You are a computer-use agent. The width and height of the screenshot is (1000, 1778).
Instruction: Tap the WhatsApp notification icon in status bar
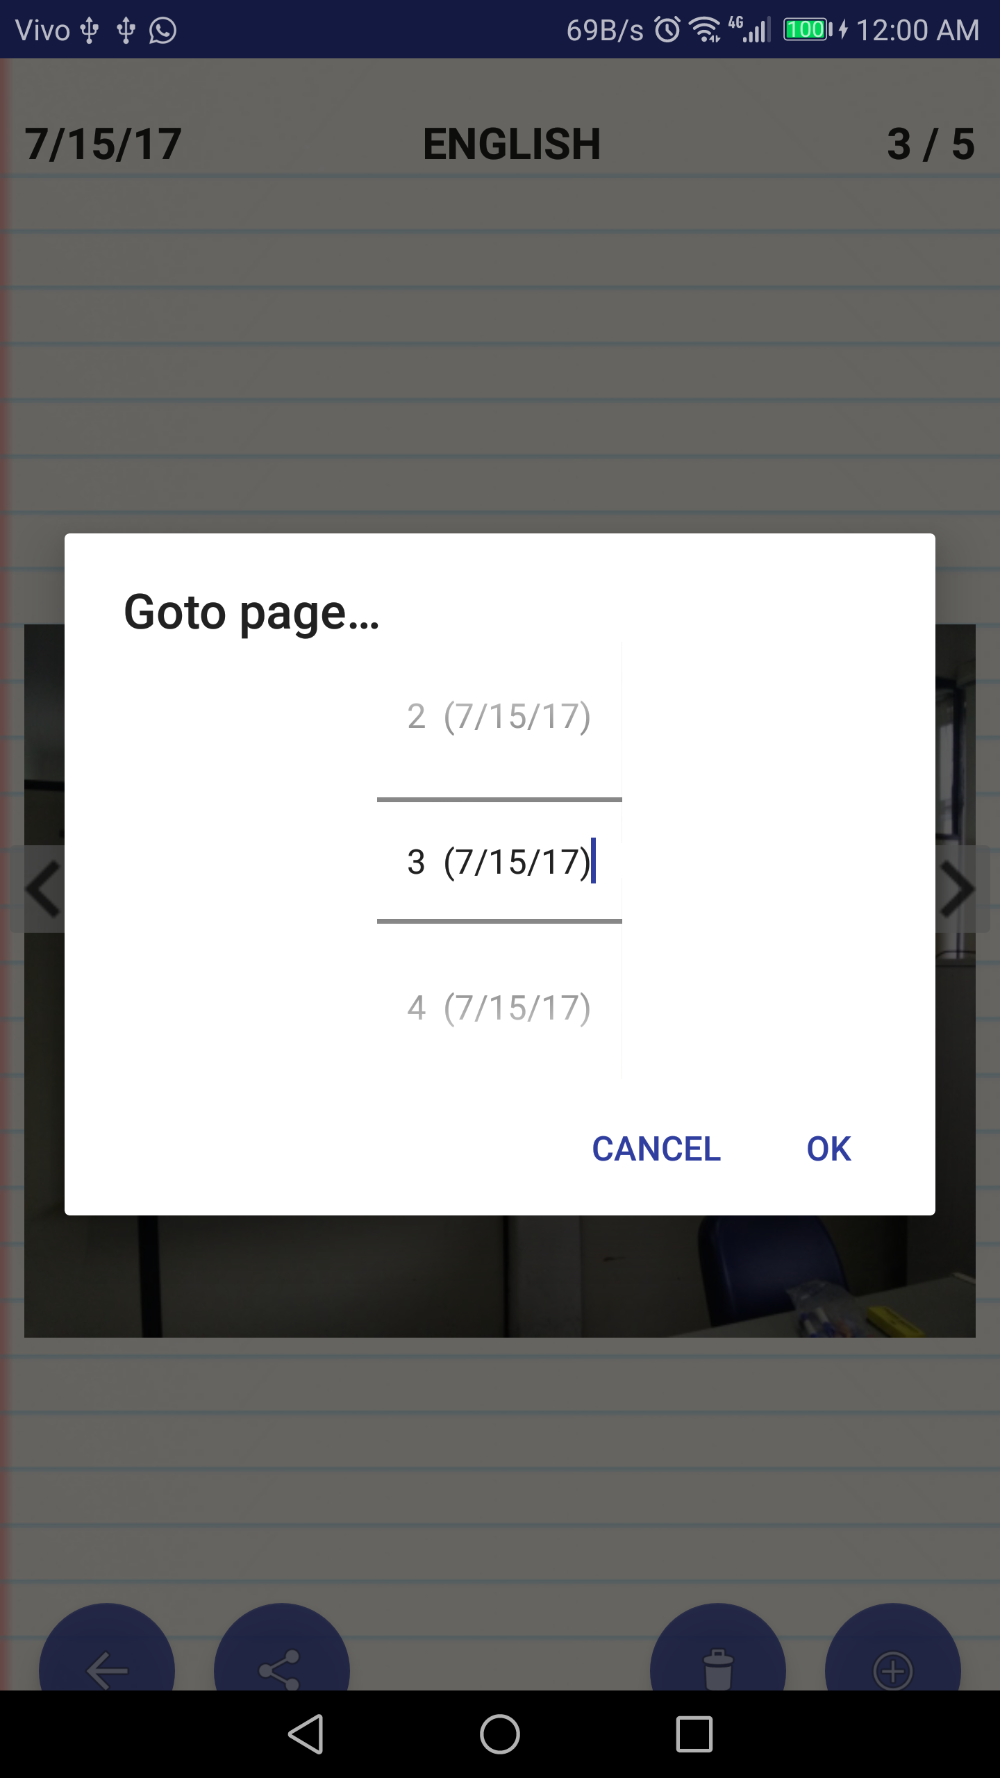pyautogui.click(x=163, y=30)
